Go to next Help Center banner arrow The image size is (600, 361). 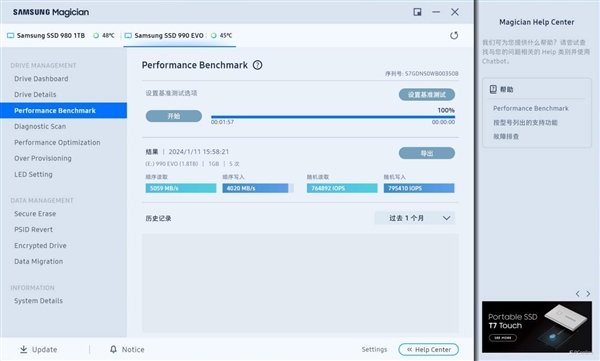coord(588,294)
